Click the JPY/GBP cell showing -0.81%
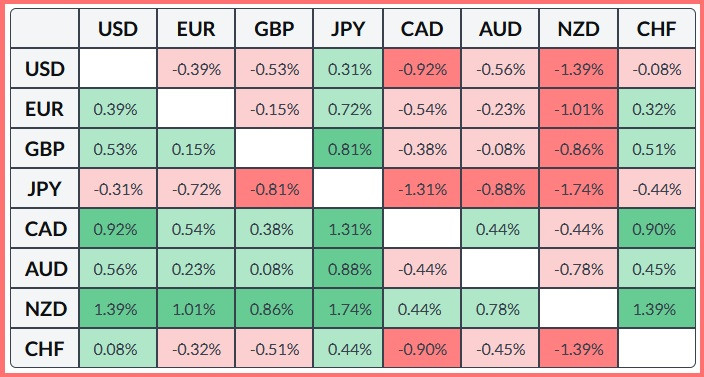 tap(274, 188)
